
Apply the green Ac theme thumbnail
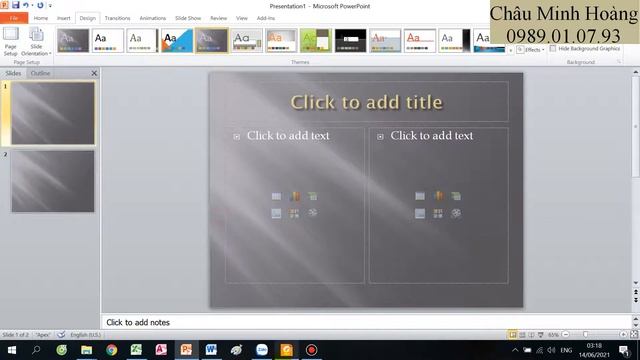316,40
